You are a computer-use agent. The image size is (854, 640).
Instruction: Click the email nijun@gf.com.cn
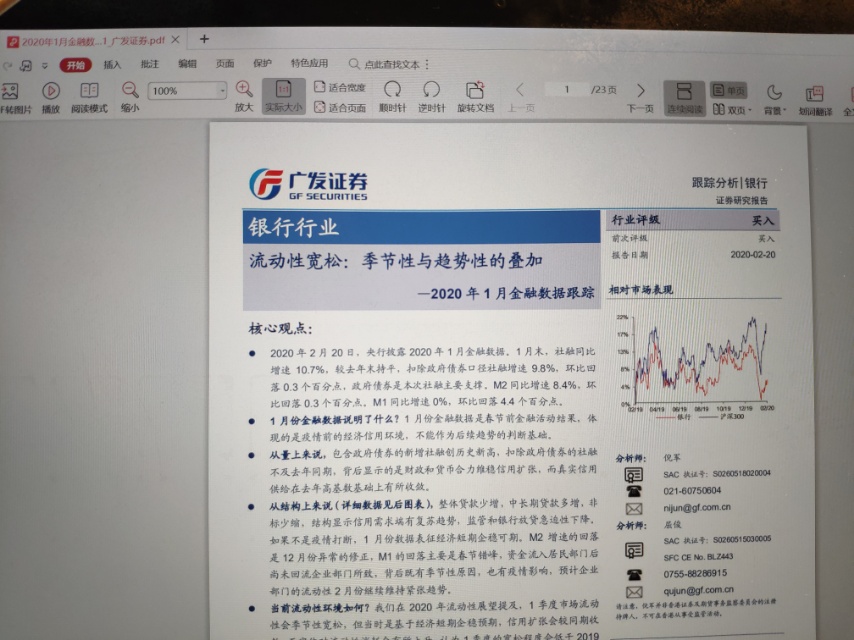click(697, 508)
